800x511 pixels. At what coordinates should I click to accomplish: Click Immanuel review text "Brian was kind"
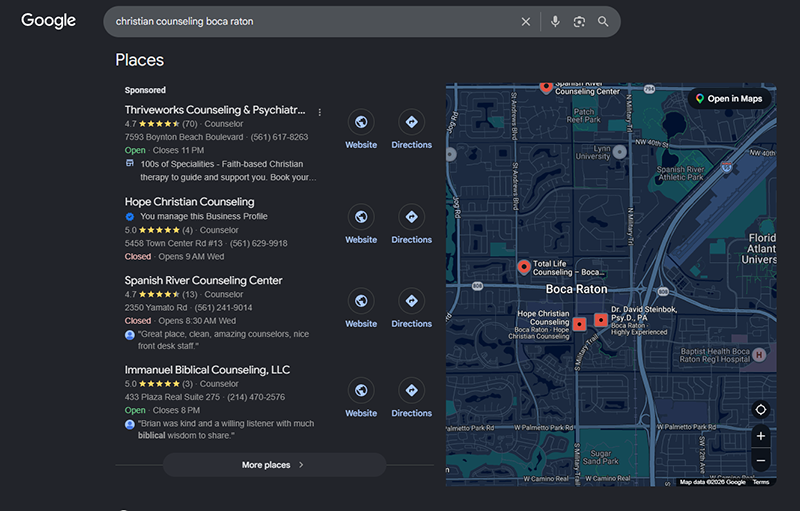click(x=226, y=429)
